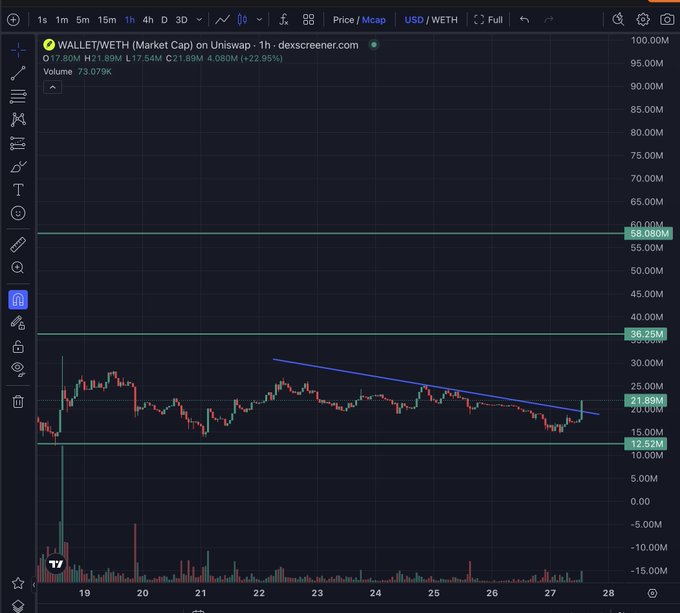The image size is (680, 613).
Task: Select USD denomination
Action: click(x=414, y=20)
